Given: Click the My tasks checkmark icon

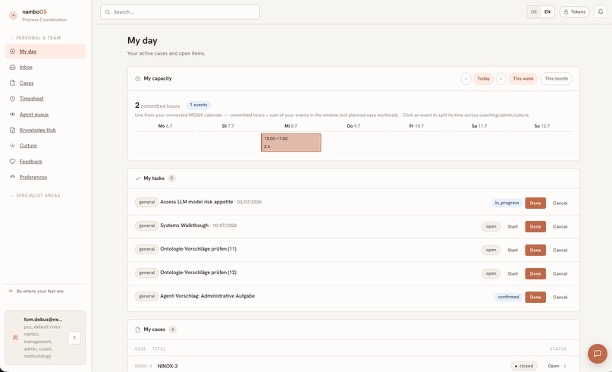Looking at the screenshot, I should pos(137,178).
